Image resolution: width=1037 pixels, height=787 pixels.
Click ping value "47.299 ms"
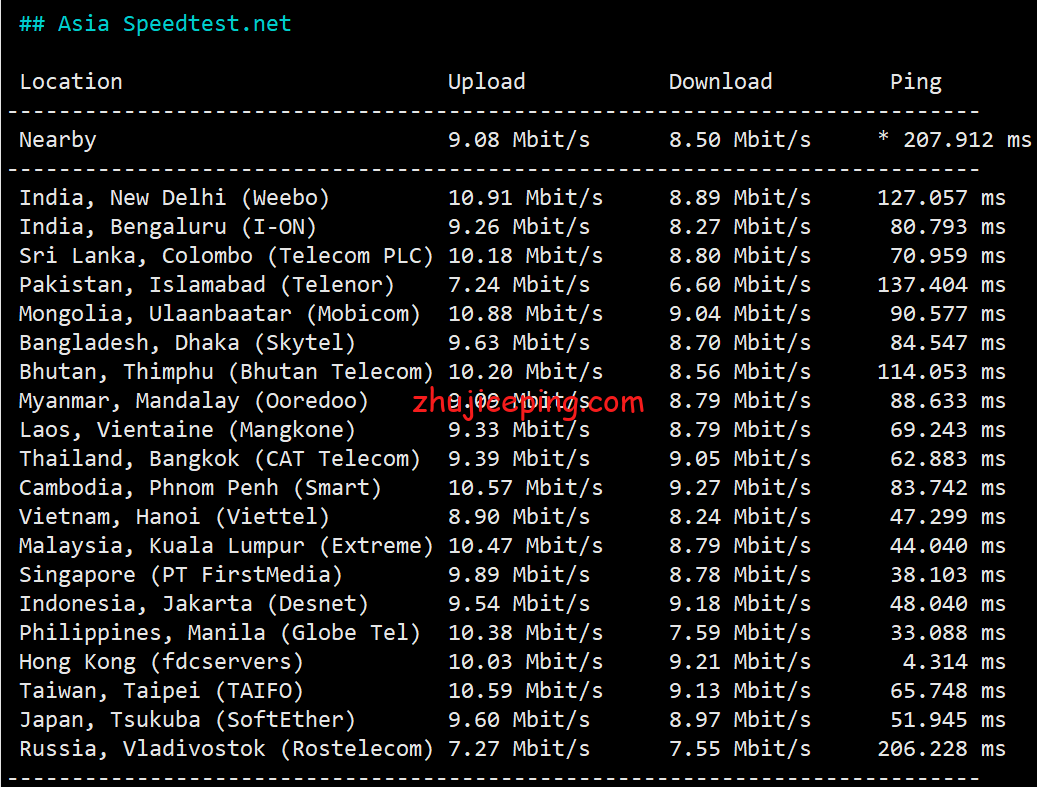(x=948, y=518)
